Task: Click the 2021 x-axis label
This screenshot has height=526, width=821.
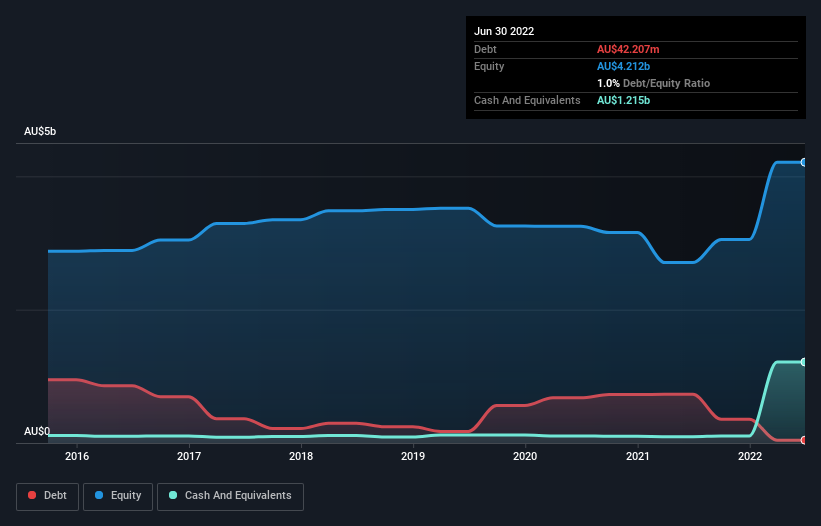Action: pyautogui.click(x=638, y=456)
